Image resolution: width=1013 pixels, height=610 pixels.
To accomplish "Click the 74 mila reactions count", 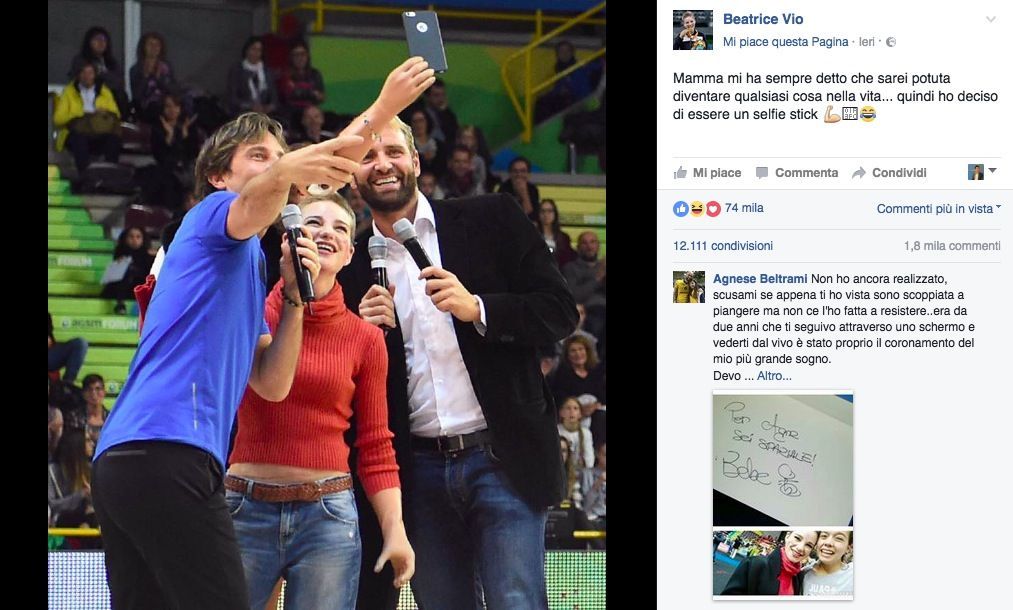I will click(x=744, y=208).
